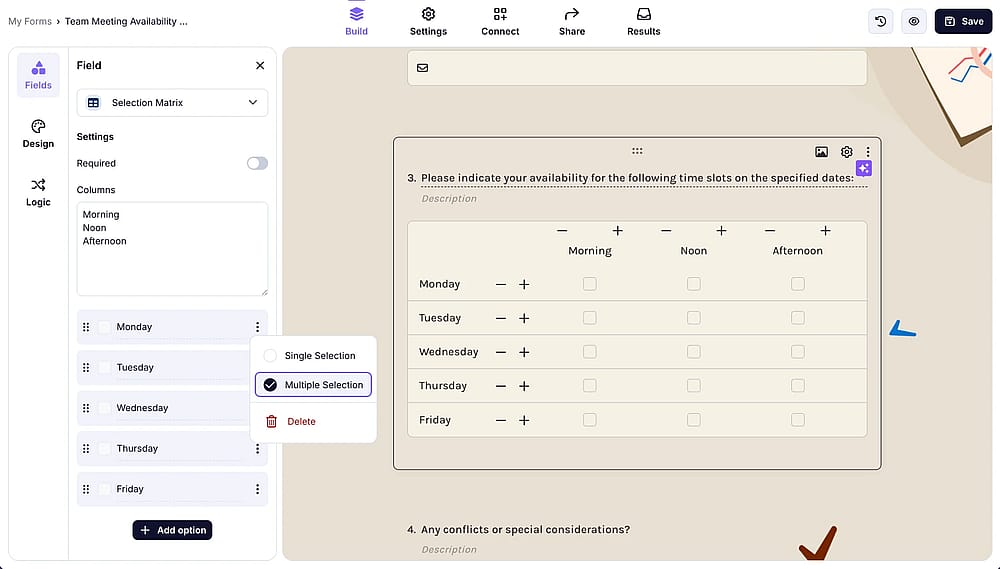
Task: Click Thursday option drag handle
Action: 86,448
